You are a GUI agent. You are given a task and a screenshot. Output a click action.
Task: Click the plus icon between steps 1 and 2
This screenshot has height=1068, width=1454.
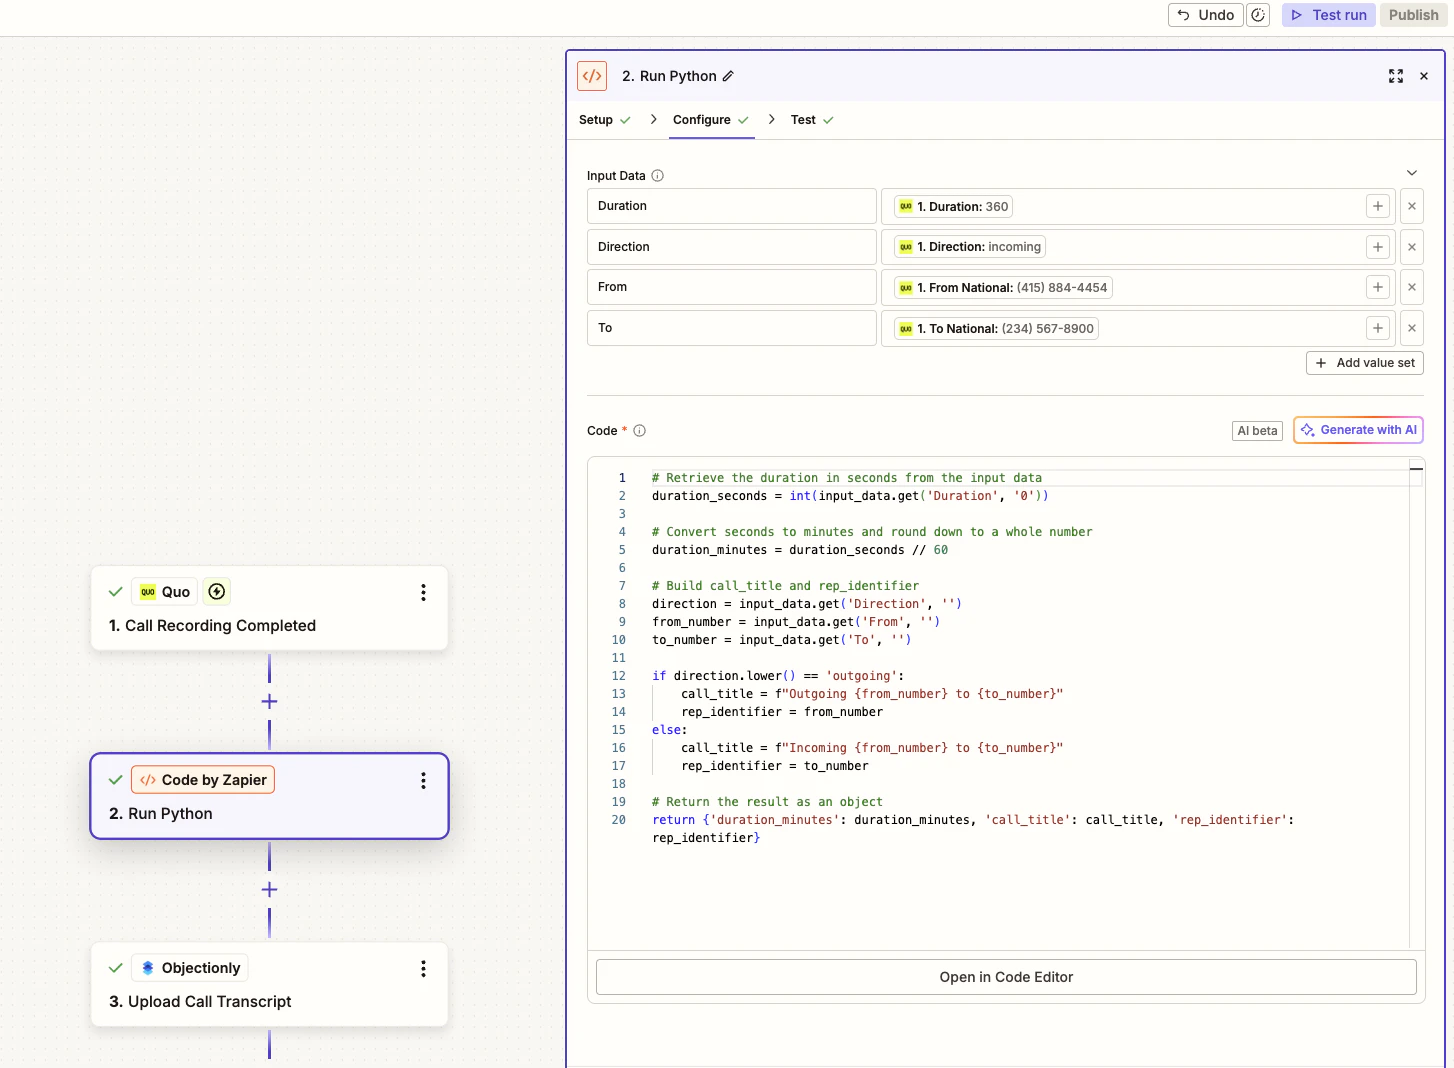pos(269,701)
